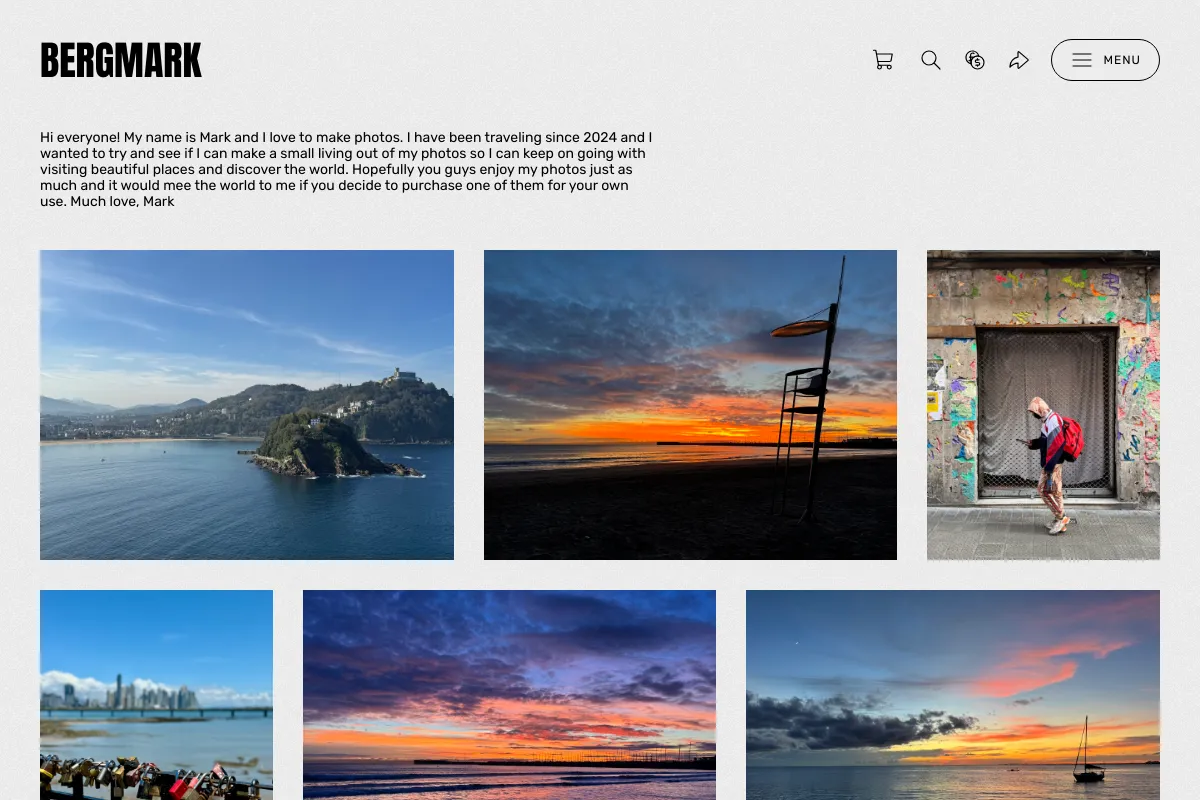Open the MENU button
The width and height of the screenshot is (1200, 800).
pos(1105,60)
